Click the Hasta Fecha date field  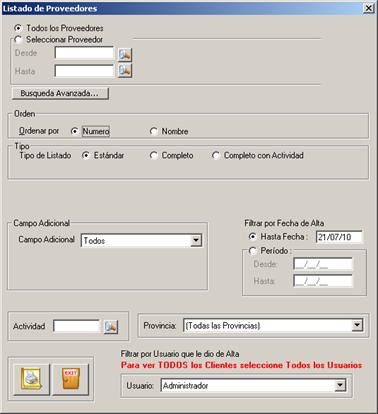pos(339,237)
